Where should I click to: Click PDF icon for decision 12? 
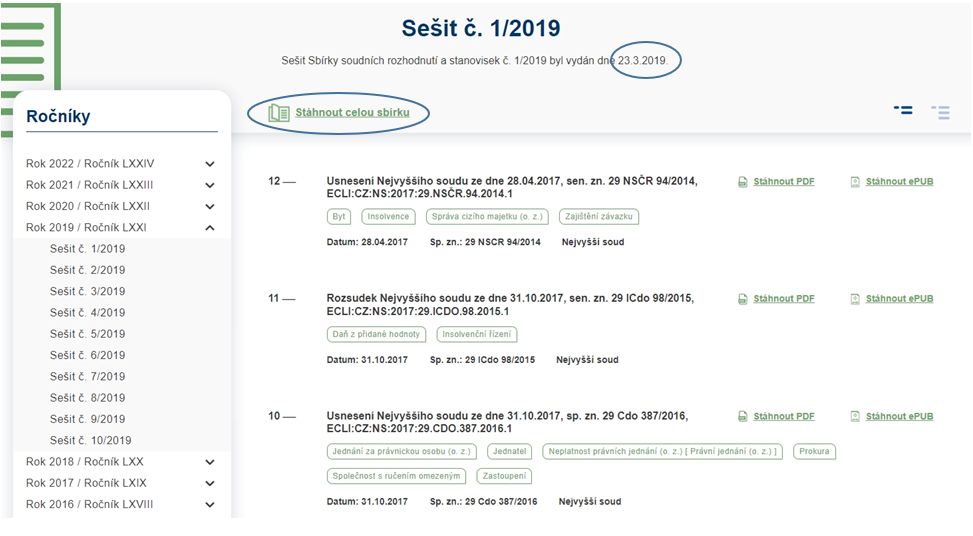tap(742, 182)
